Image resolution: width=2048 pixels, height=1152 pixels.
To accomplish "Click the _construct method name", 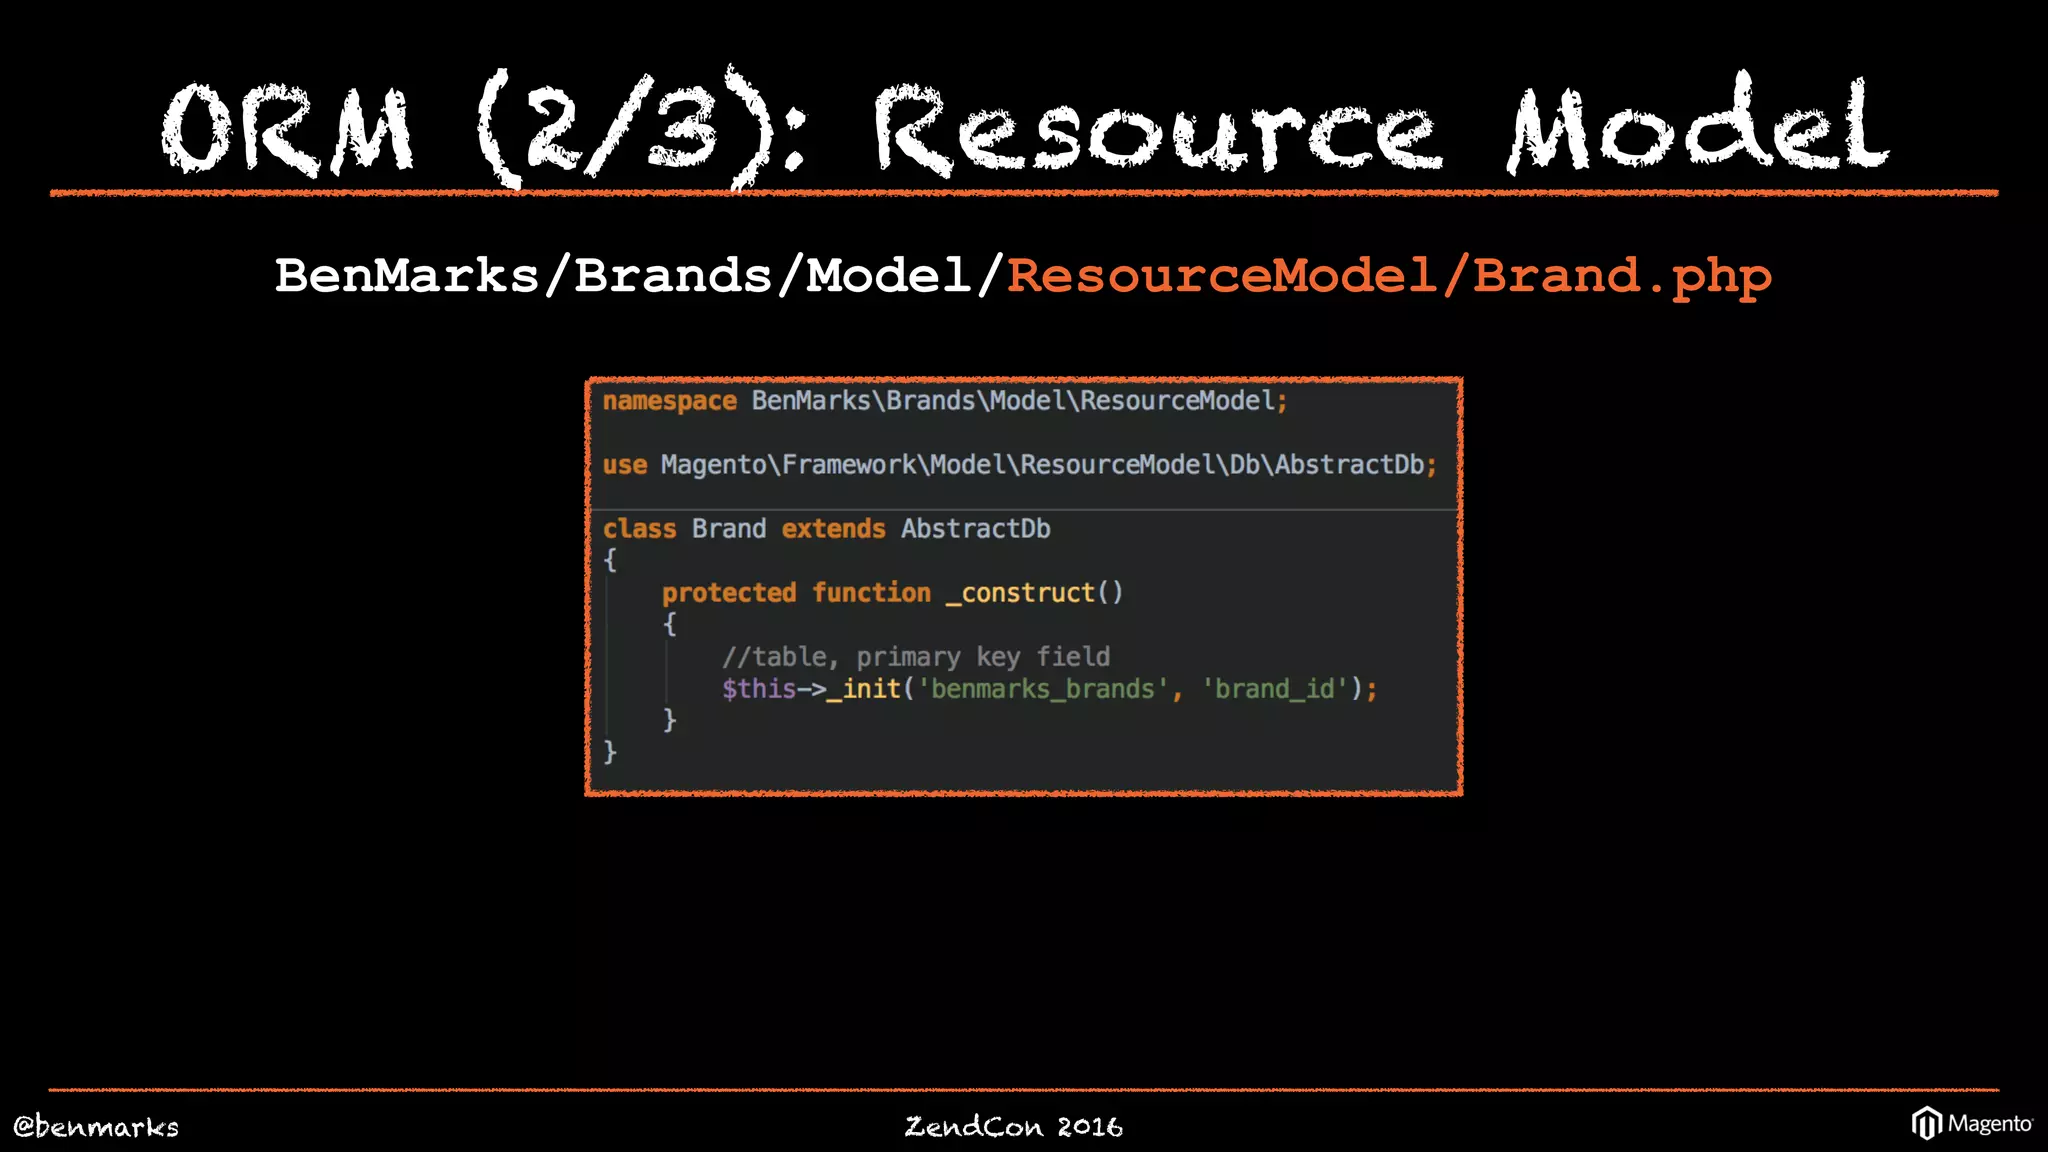I will point(1020,593).
